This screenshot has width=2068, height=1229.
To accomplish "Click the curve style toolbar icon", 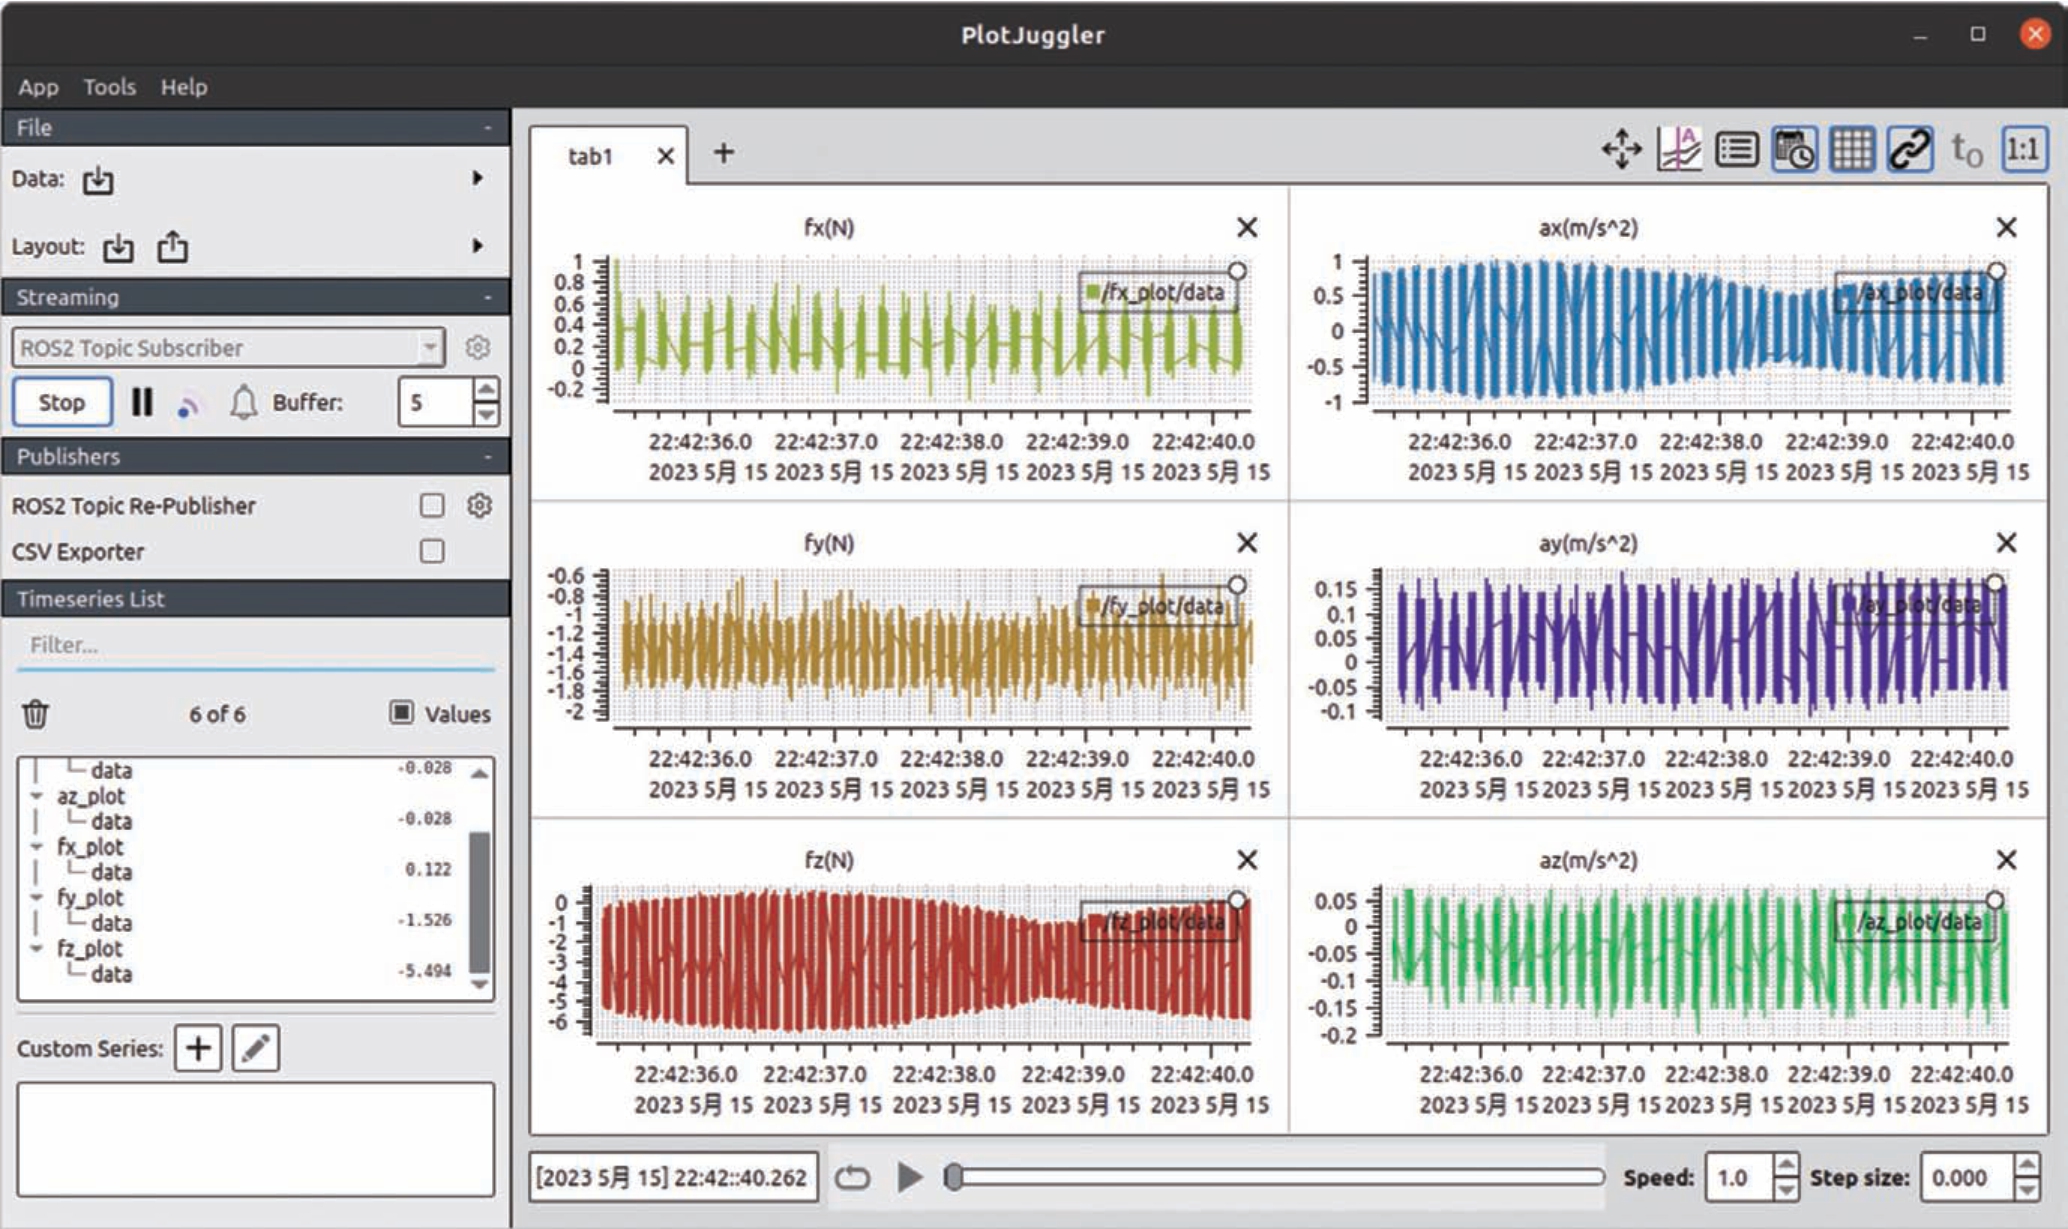I will coord(1679,150).
